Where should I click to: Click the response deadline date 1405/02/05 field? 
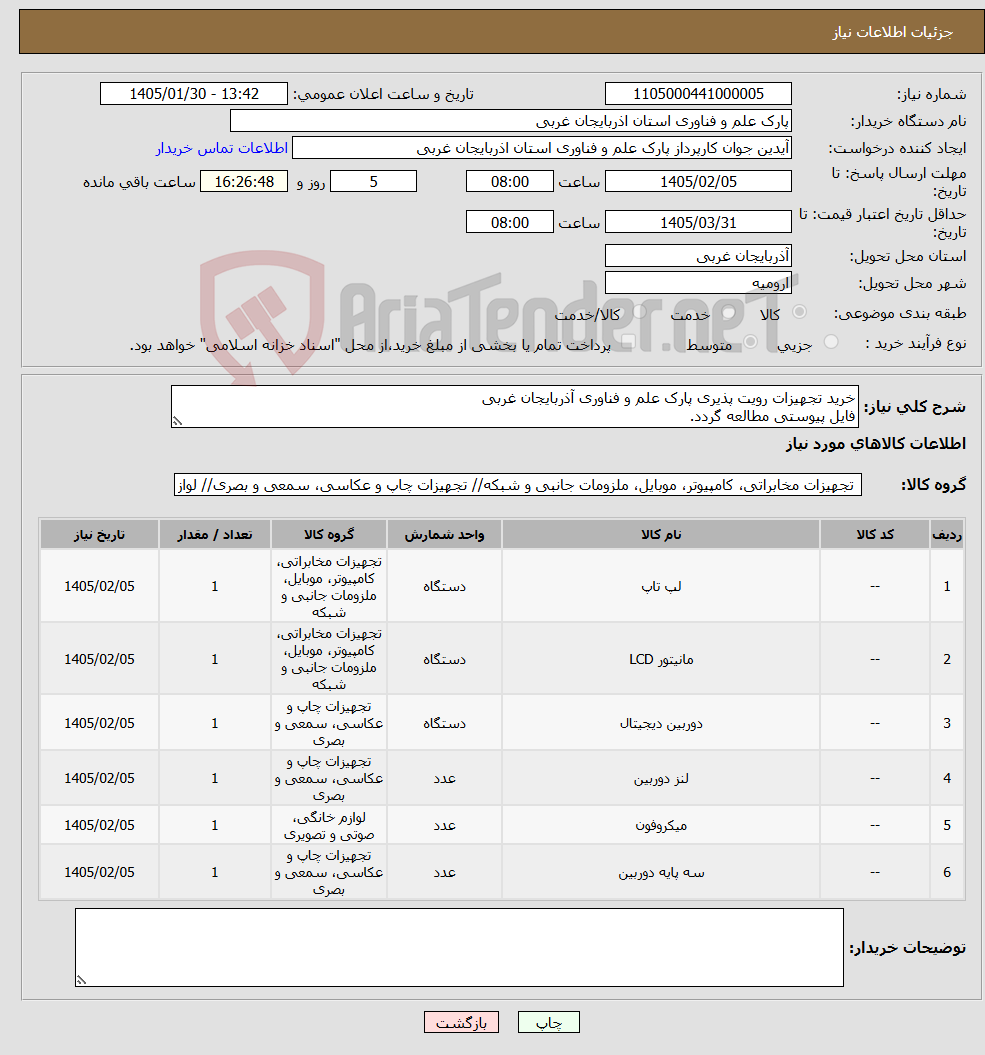click(698, 182)
